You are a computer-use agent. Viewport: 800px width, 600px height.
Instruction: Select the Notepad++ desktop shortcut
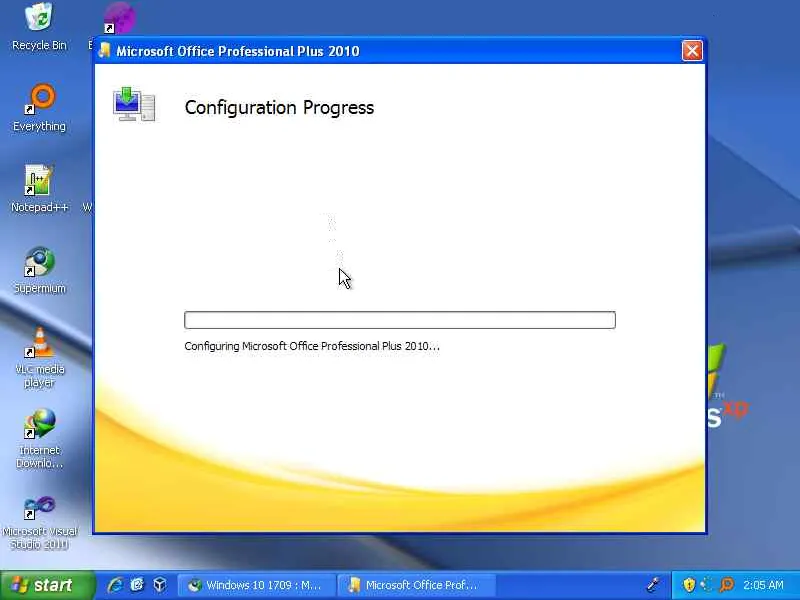point(39,189)
